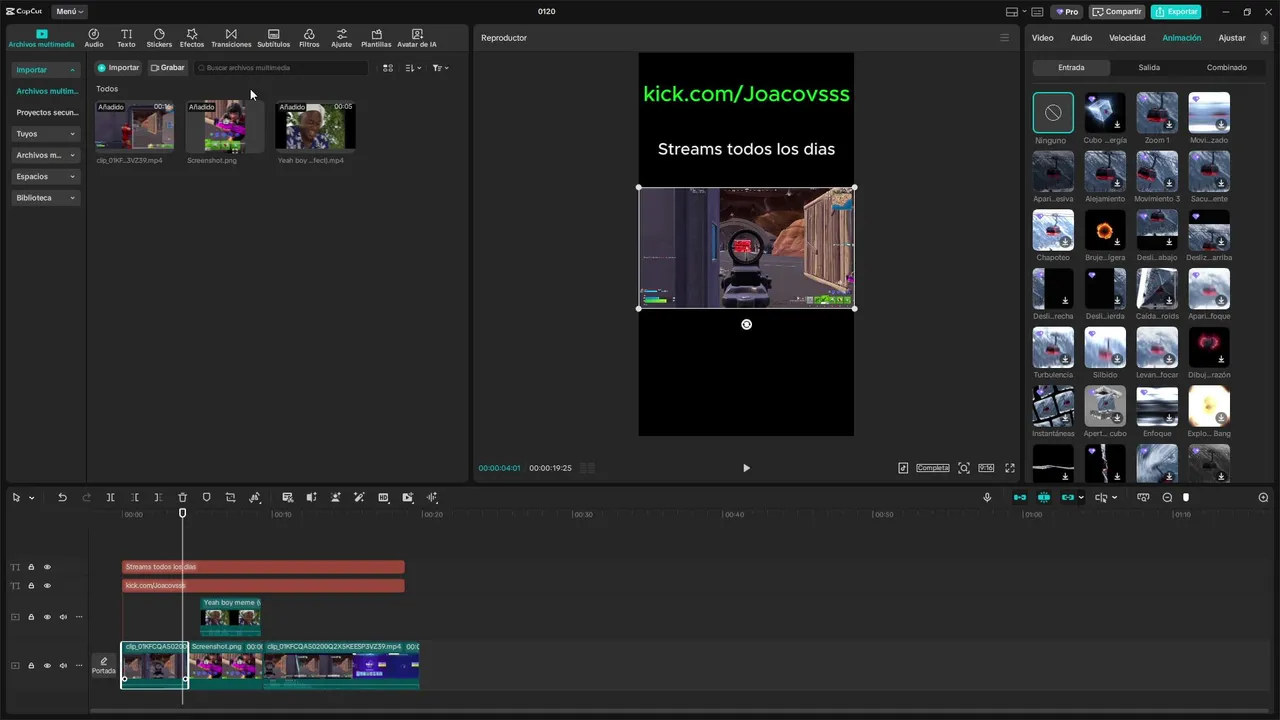Screen dimensions: 1280x720
Task: Toggle main track magnet snapping
Action: point(1020,497)
